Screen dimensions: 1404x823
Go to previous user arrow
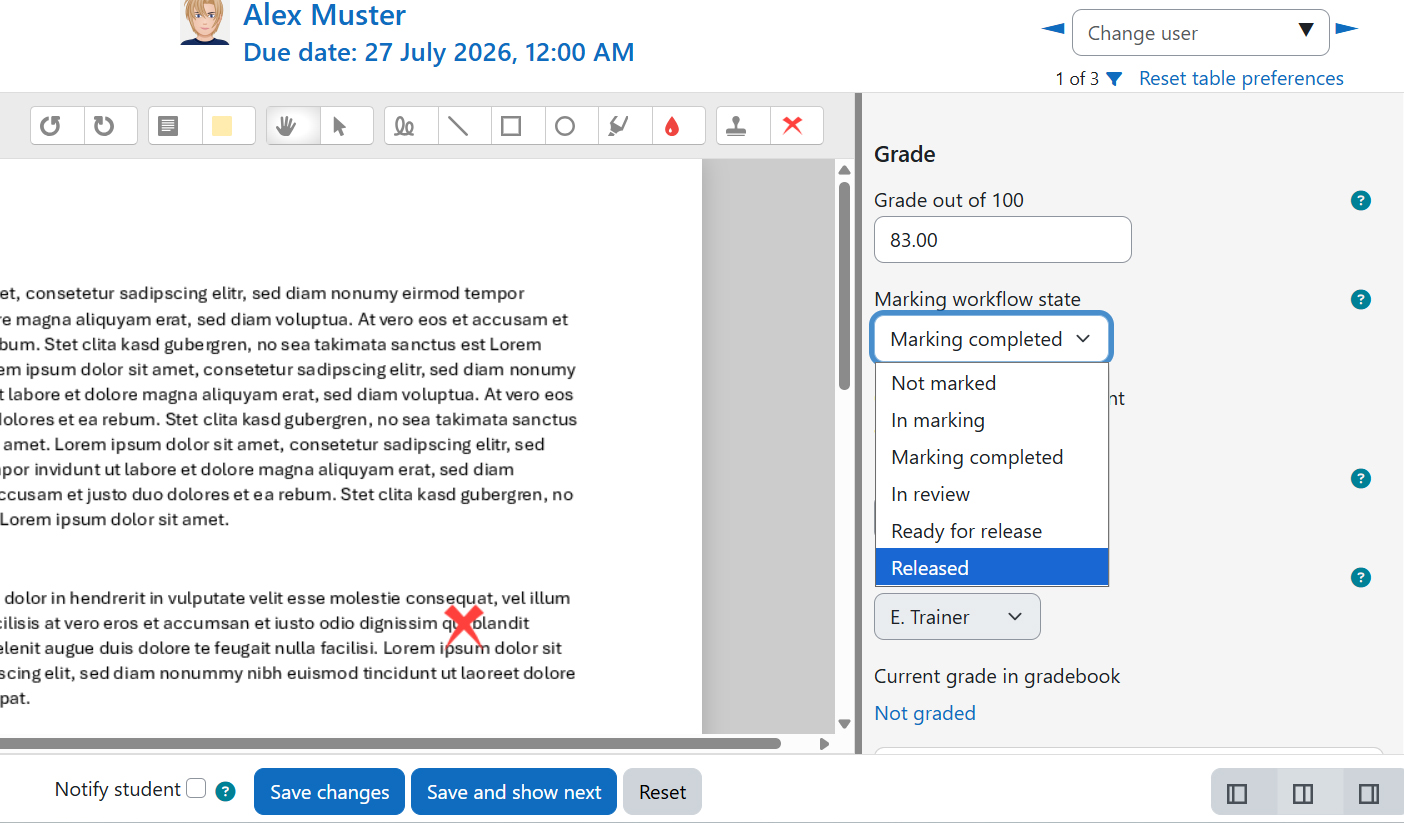1052,29
